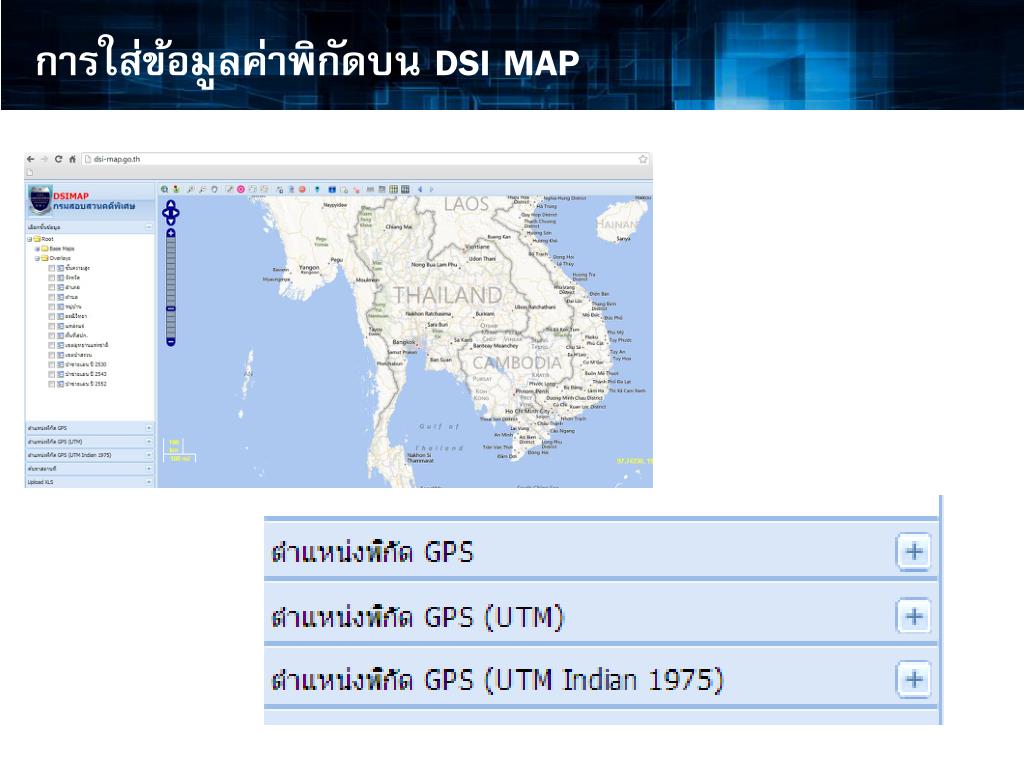Enable the layer ending in ปี 2530

coord(52,365)
